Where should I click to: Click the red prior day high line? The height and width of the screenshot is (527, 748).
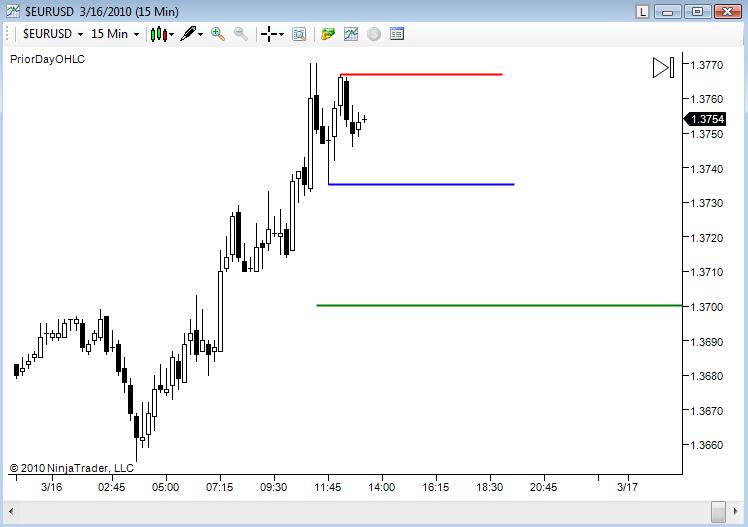point(421,74)
